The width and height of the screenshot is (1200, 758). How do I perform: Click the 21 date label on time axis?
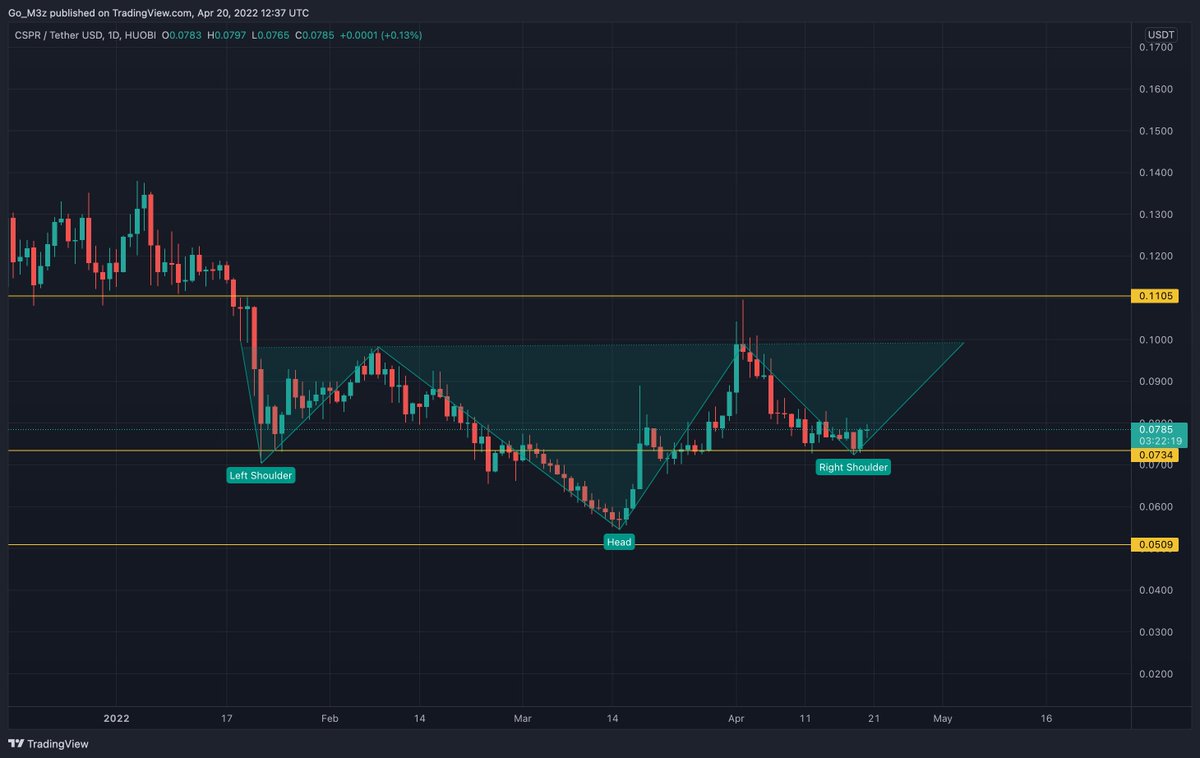point(874,718)
